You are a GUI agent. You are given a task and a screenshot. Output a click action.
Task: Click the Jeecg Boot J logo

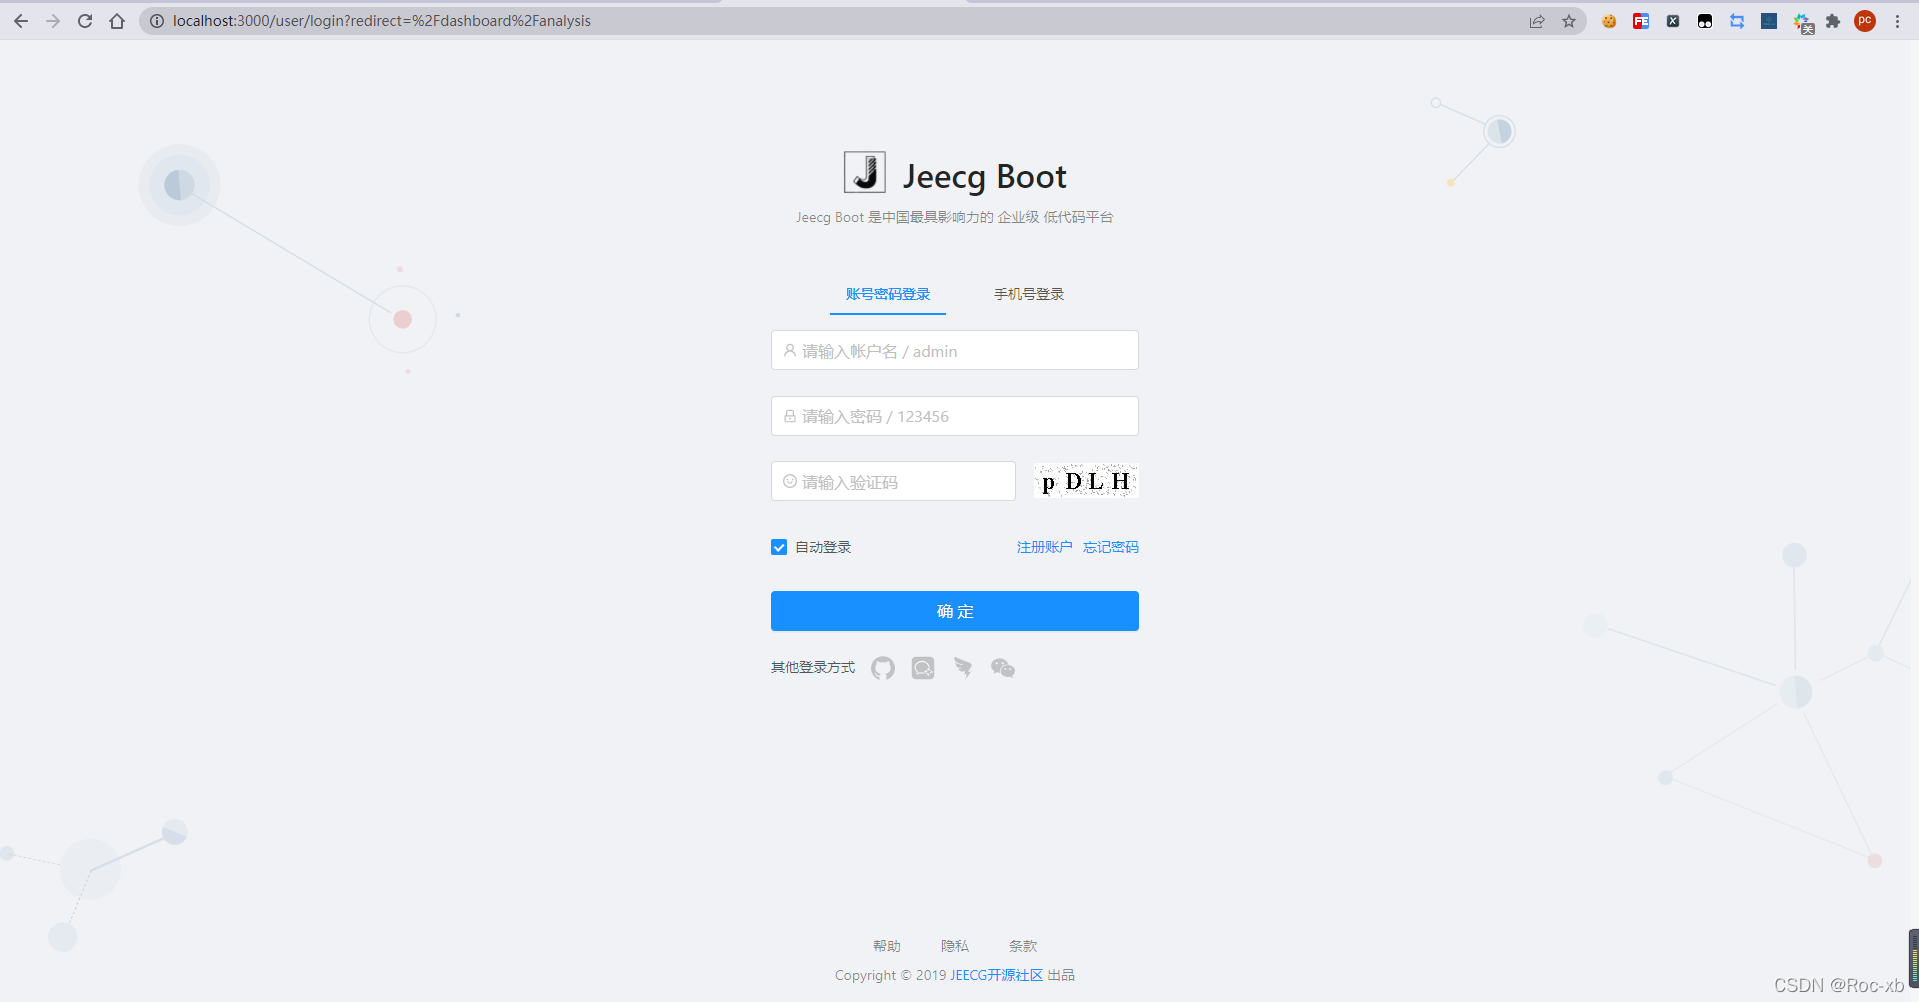(865, 172)
